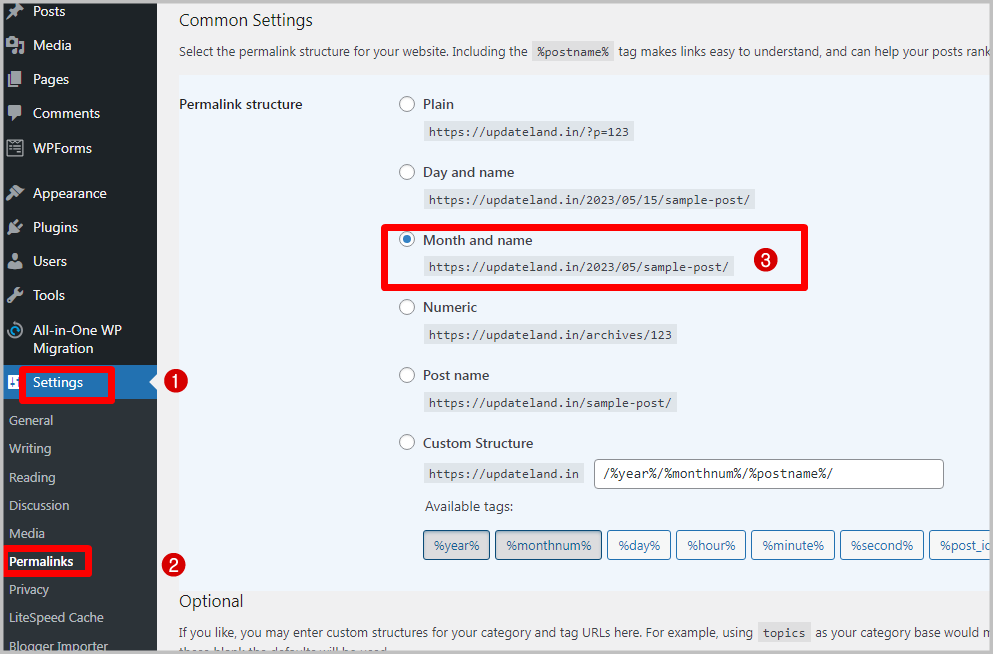Insert the %minute% tag button
993x654 pixels.
tap(792, 546)
